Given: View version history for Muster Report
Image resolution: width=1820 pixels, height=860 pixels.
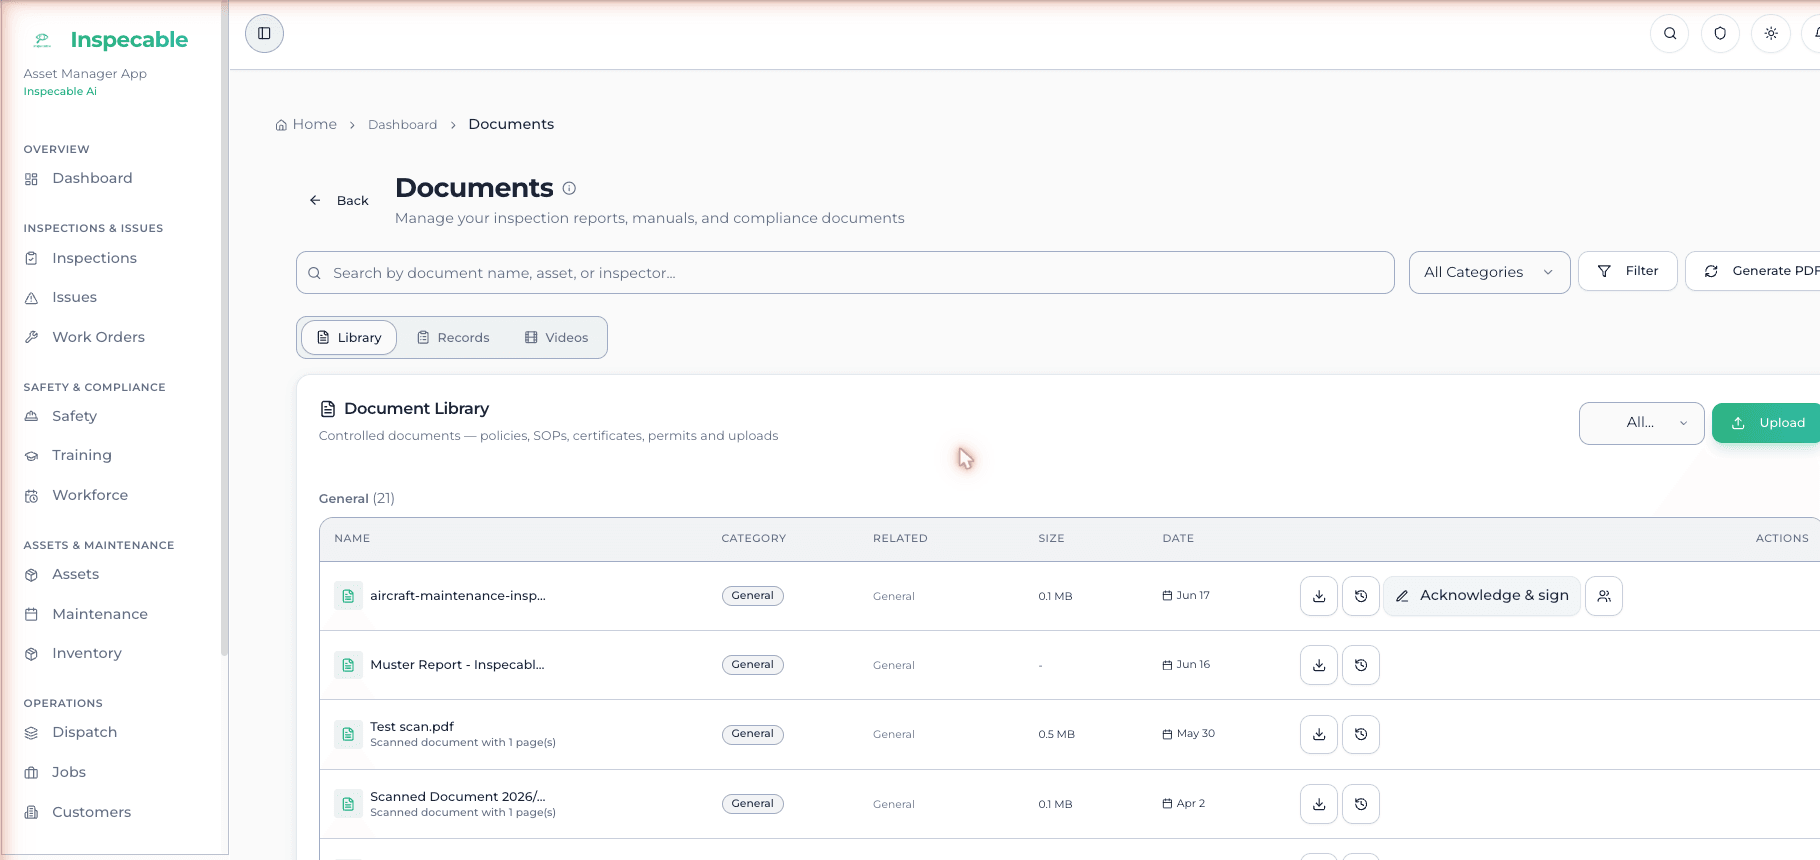Looking at the screenshot, I should 1361,665.
